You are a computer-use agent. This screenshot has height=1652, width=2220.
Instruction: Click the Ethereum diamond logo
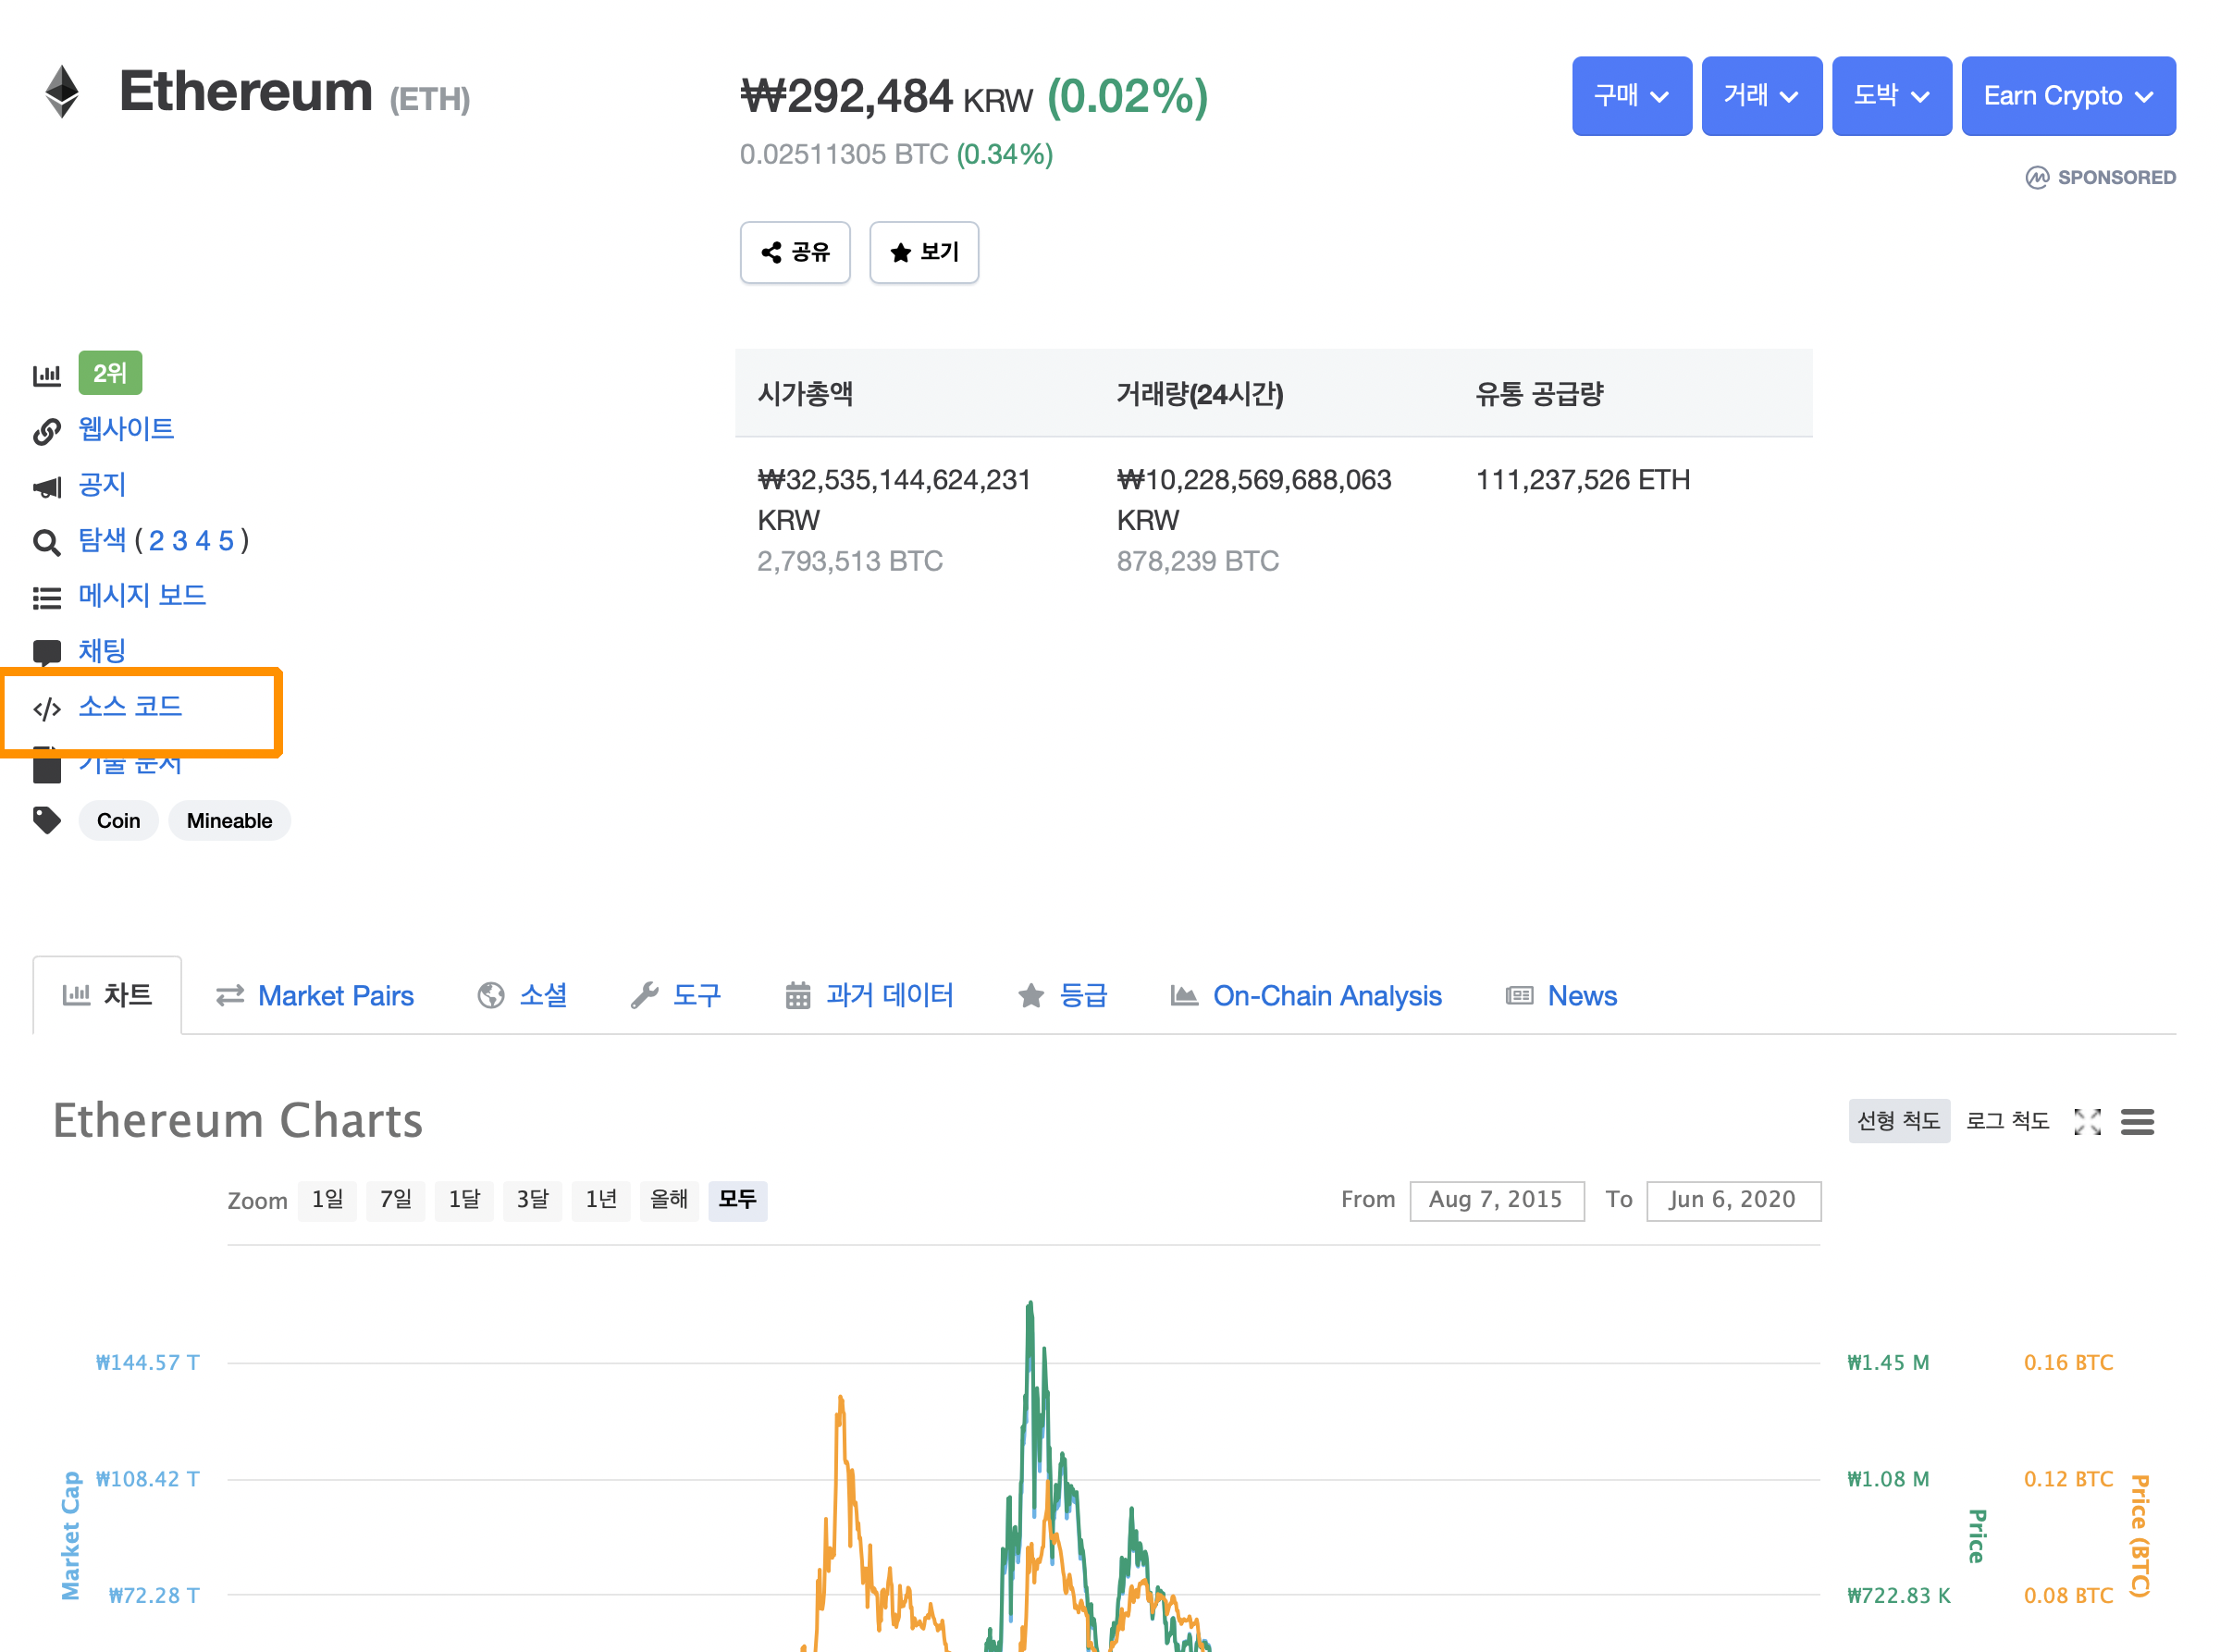coord(62,91)
